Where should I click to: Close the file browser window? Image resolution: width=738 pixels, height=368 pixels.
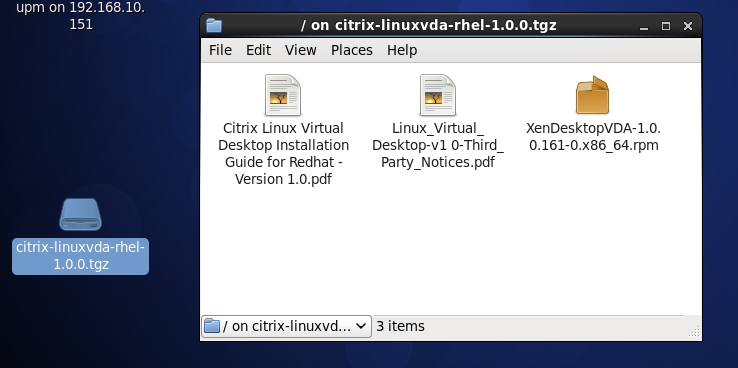tap(688, 26)
